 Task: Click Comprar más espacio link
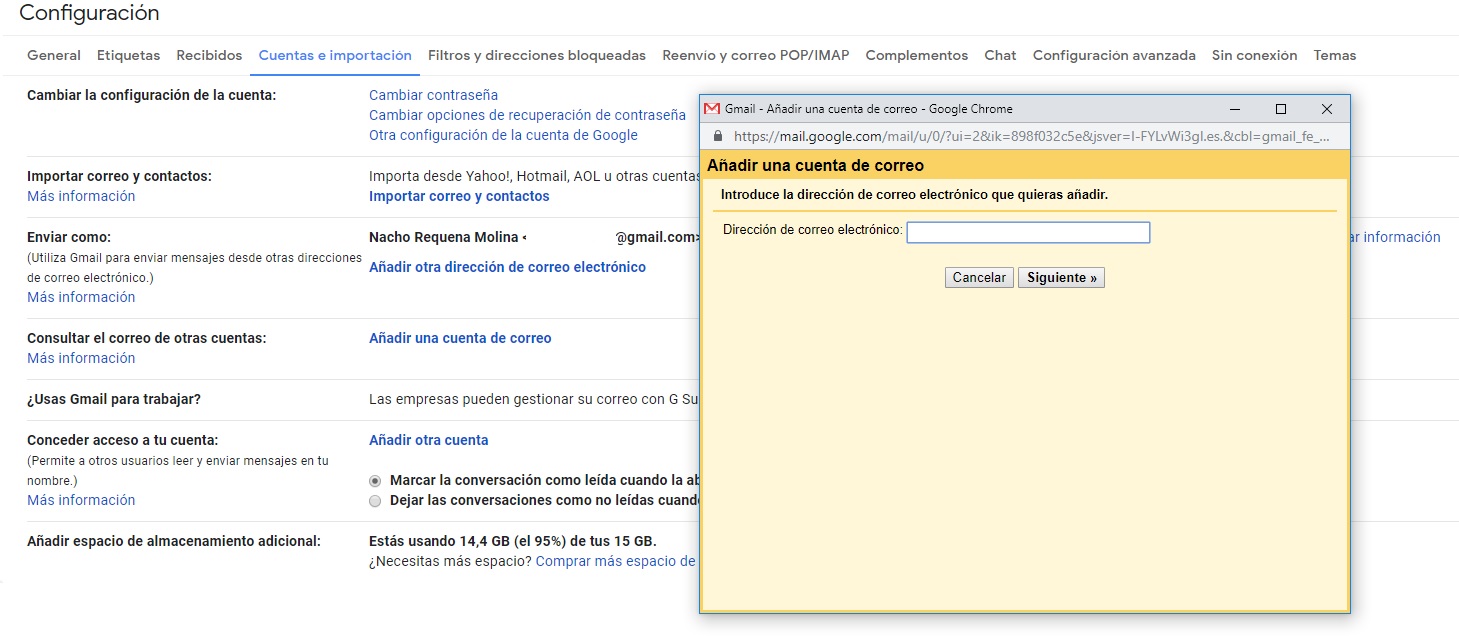(615, 561)
